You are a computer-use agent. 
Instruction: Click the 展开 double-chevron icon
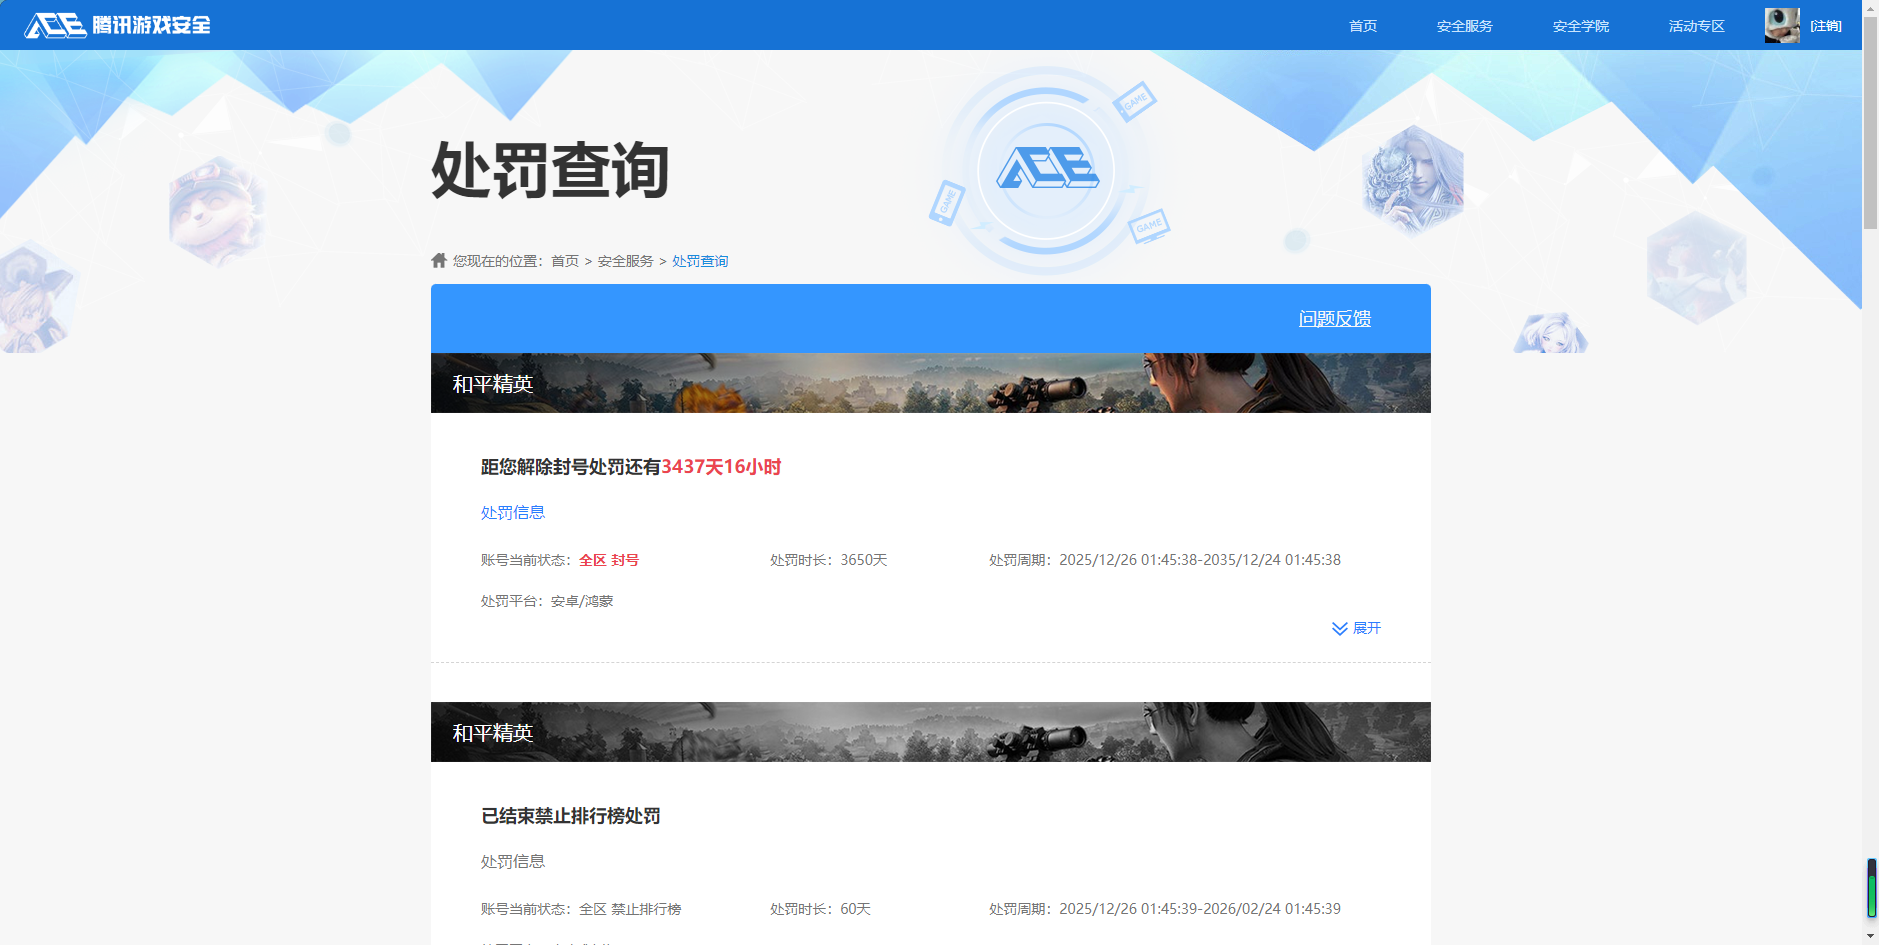coord(1340,628)
